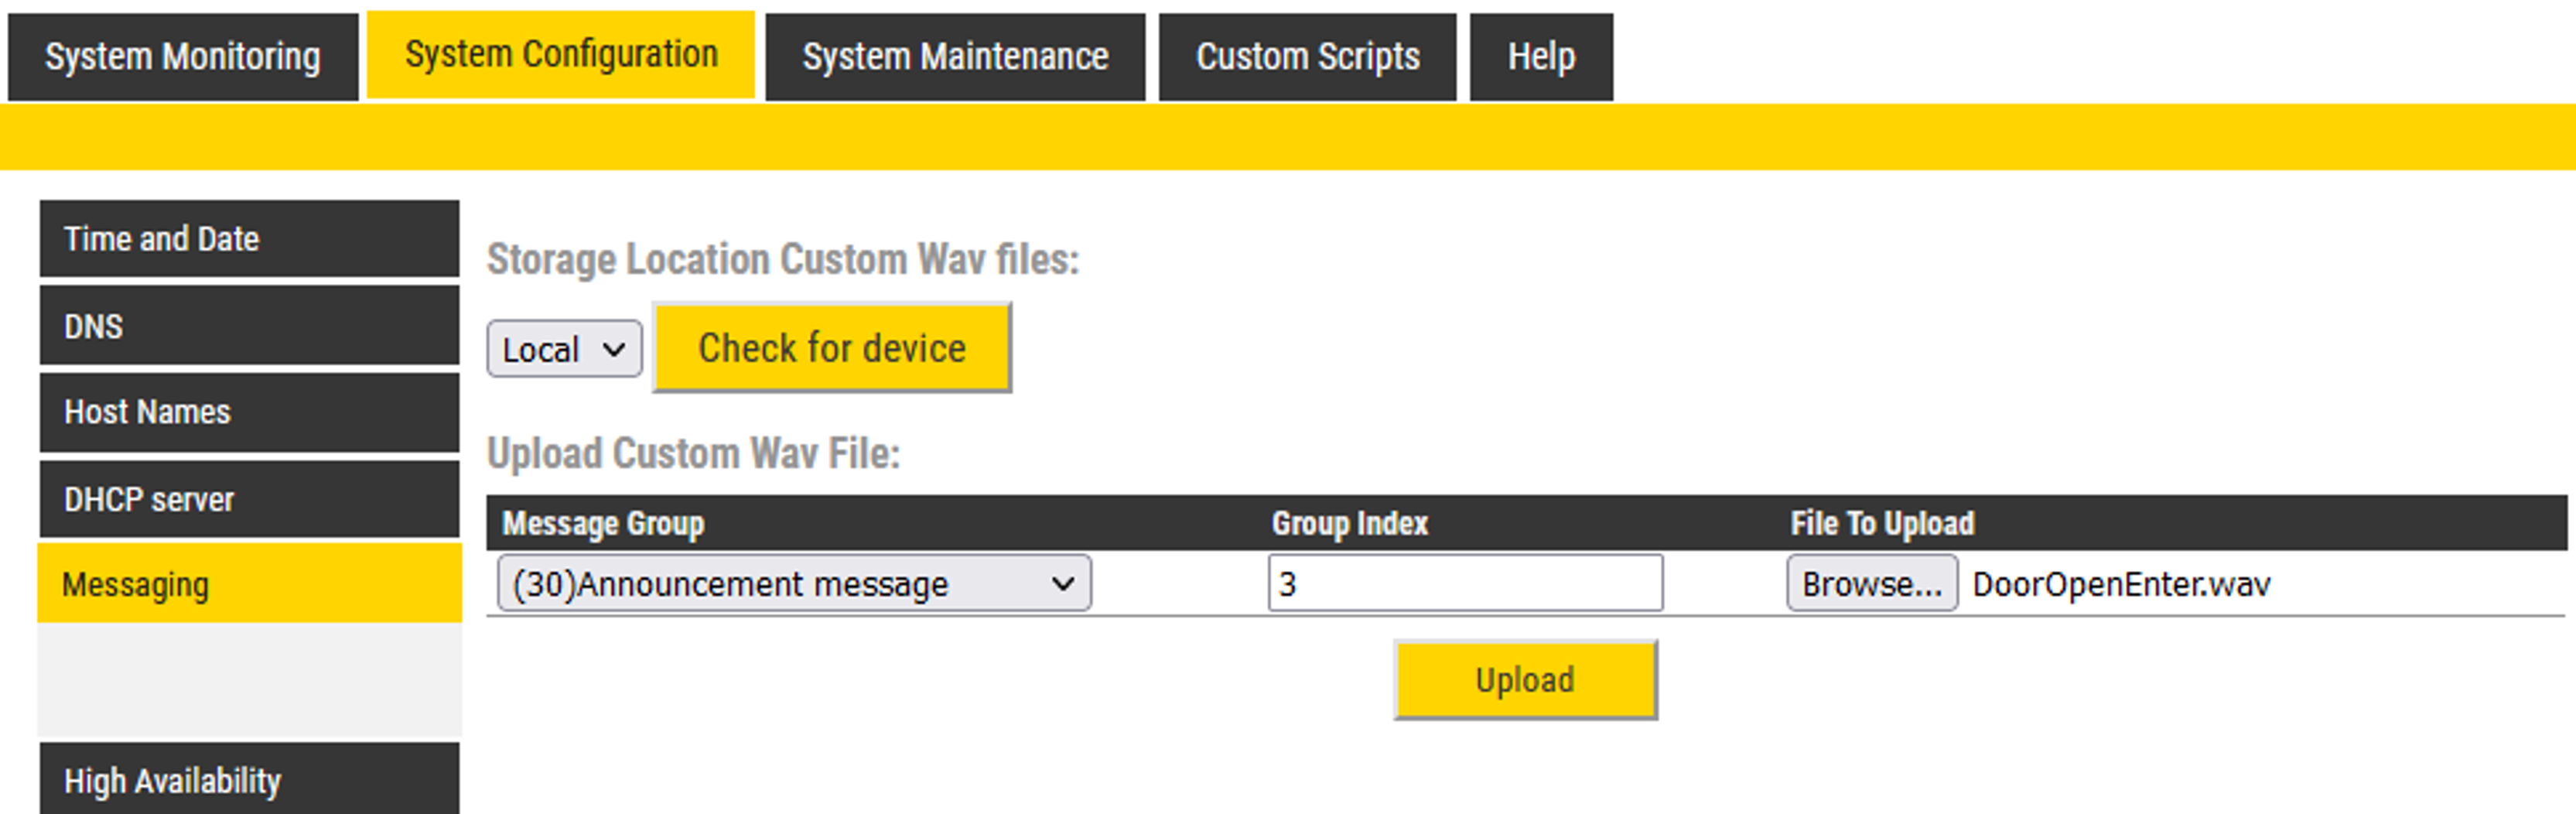Expand the Local storage location dropdown
The width and height of the screenshot is (2576, 814).
pos(564,349)
